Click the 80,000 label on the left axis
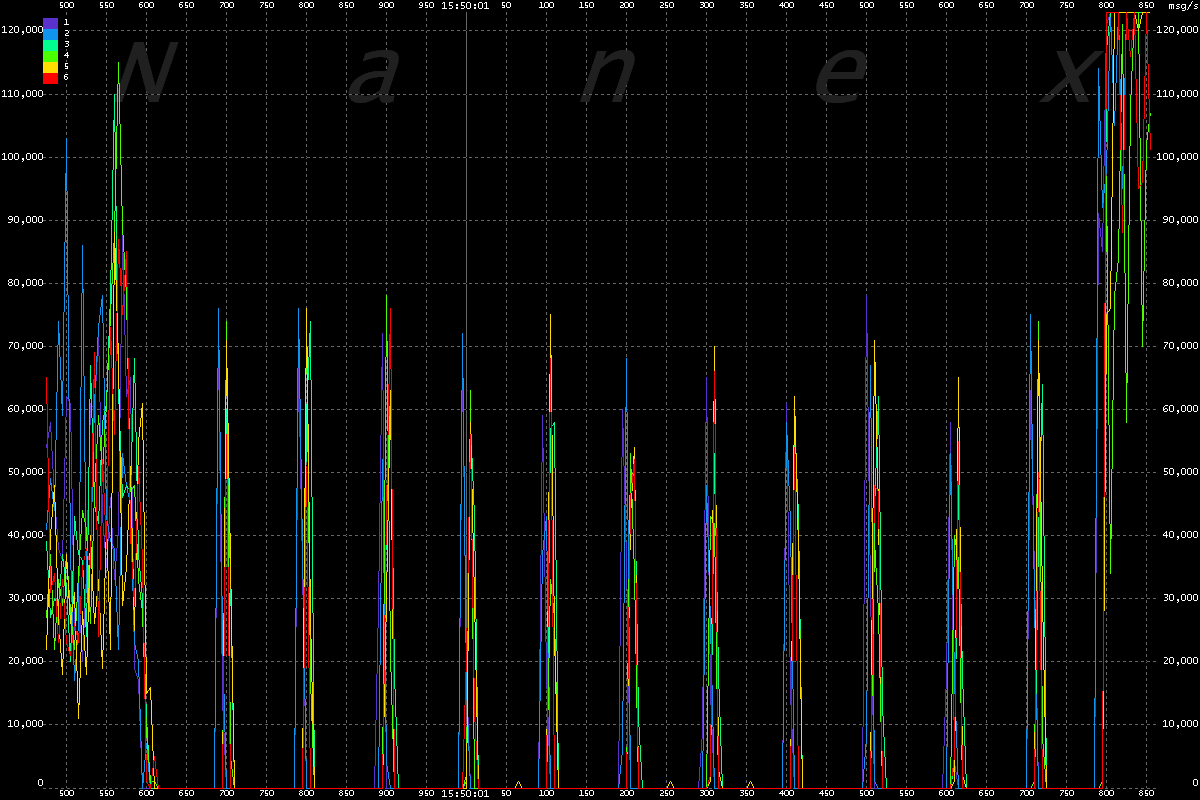This screenshot has height=800, width=1200. tap(22, 283)
